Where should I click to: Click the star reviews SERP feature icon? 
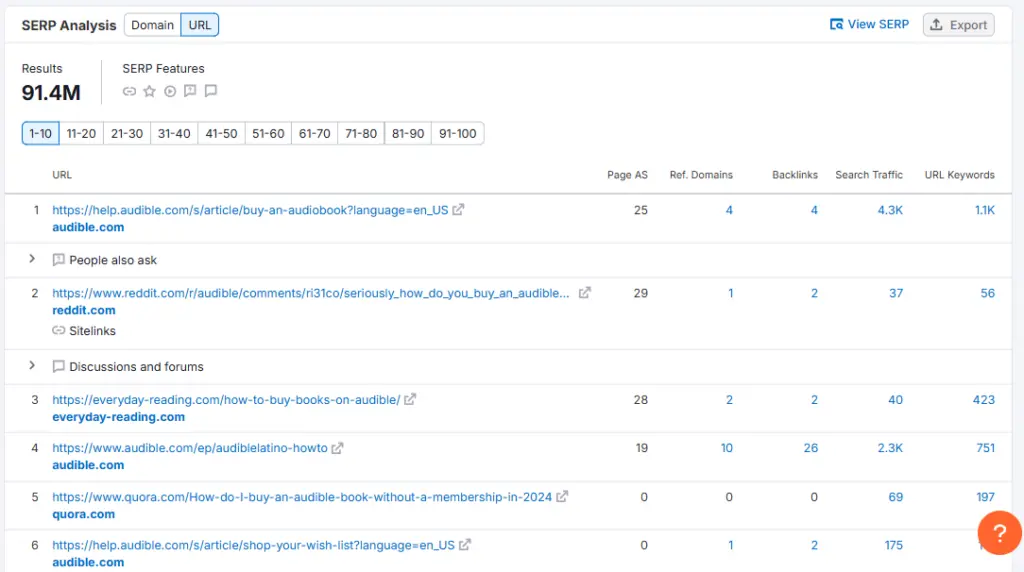(x=149, y=91)
